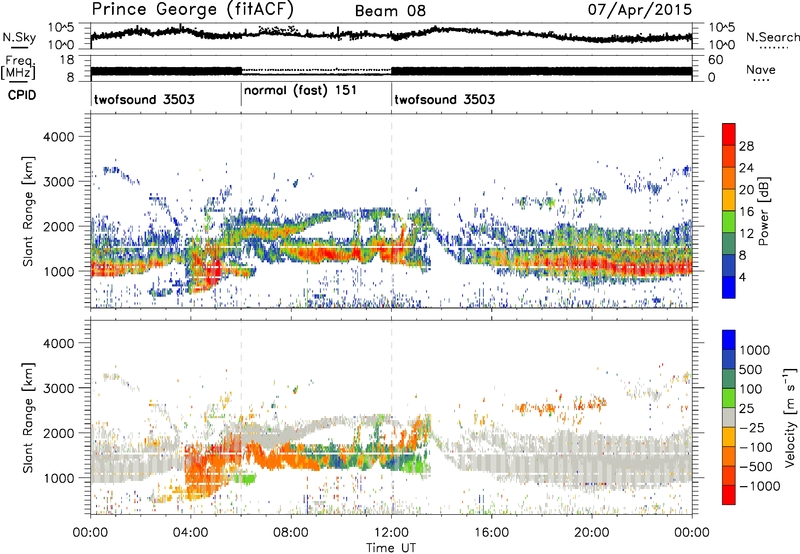Click the "20:00" time tick label
The image size is (800, 554).
591,533
